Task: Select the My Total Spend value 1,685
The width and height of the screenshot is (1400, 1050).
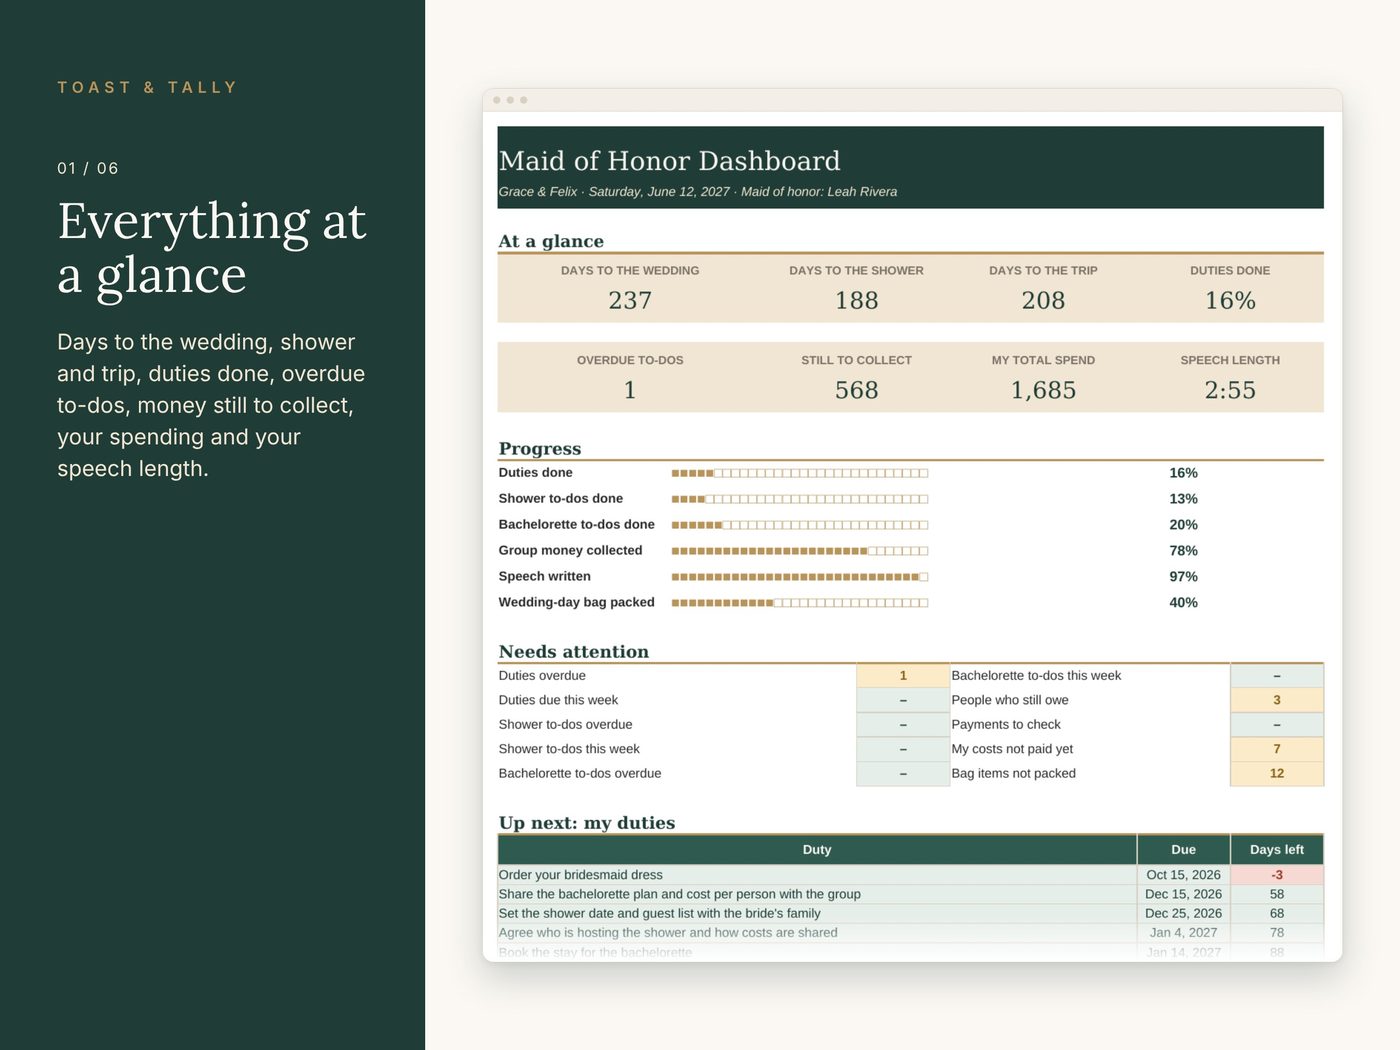Action: tap(1043, 390)
